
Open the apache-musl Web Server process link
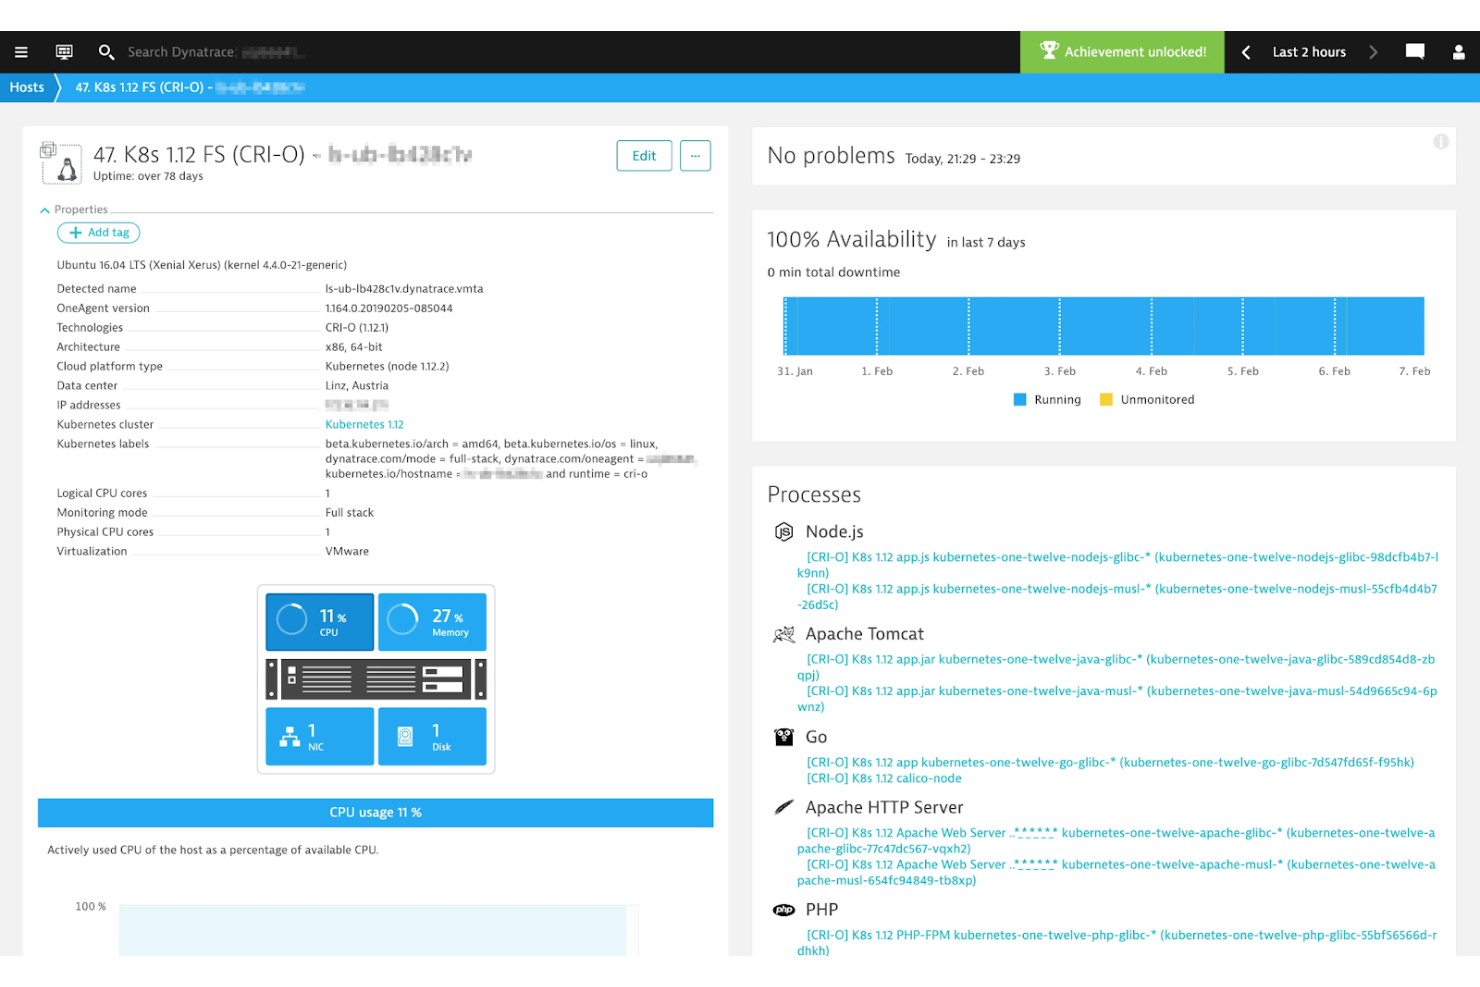point(1116,873)
